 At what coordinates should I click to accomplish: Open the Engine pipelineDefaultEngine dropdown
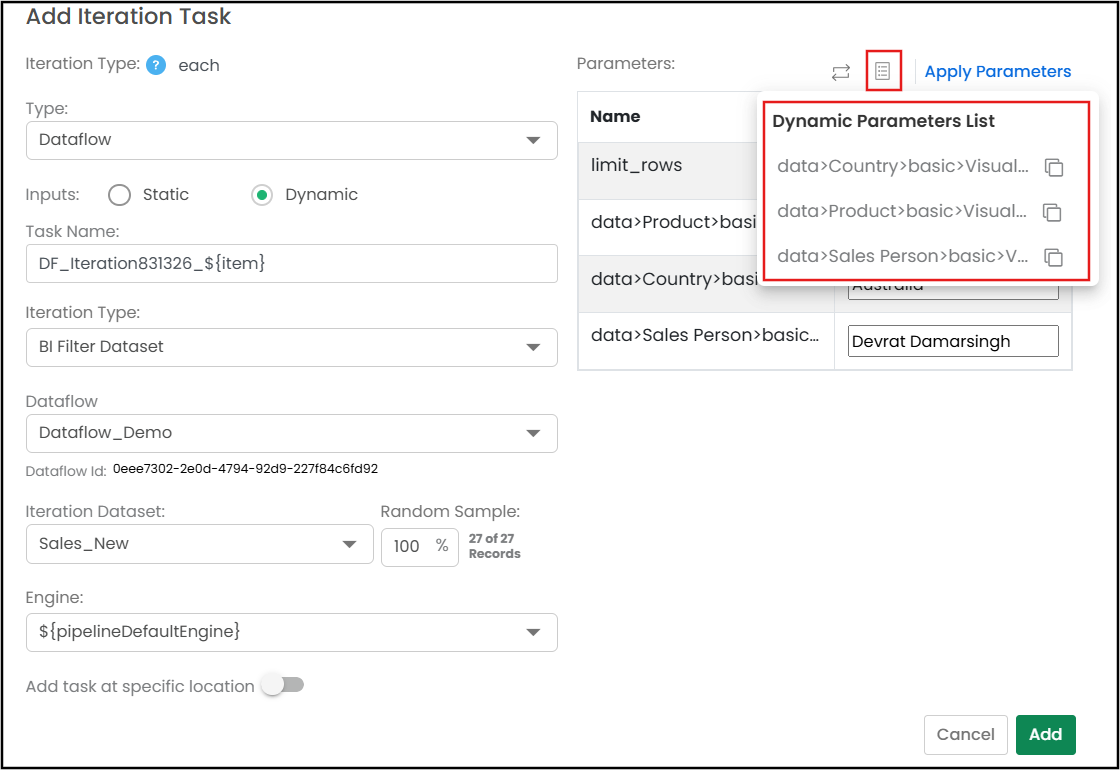coord(291,632)
